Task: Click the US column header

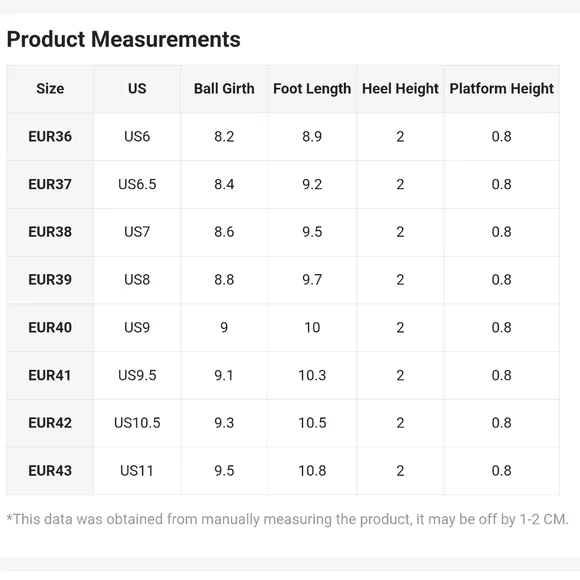Action: [x=137, y=89]
